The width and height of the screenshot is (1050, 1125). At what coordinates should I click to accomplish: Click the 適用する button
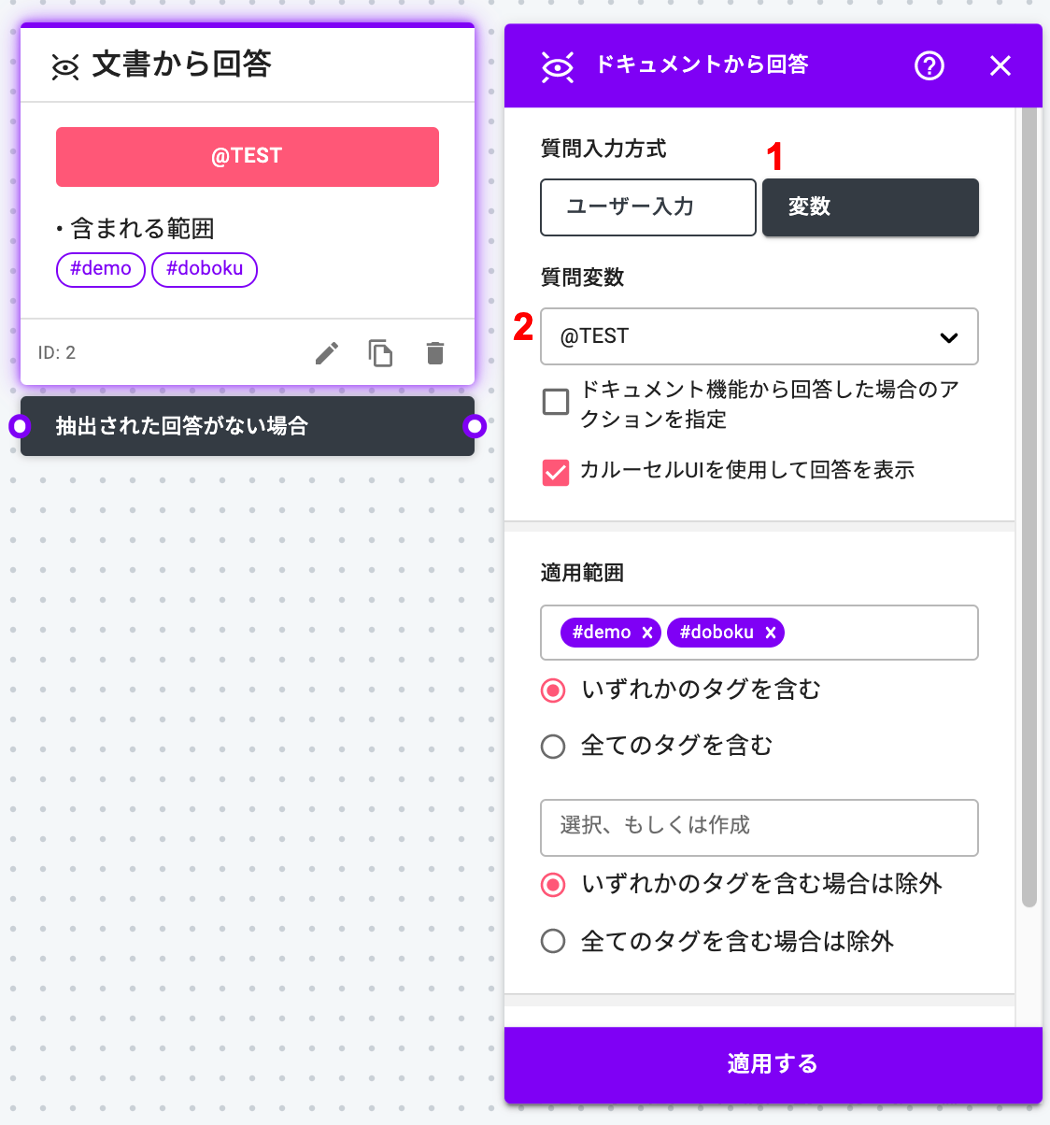coord(773,1065)
